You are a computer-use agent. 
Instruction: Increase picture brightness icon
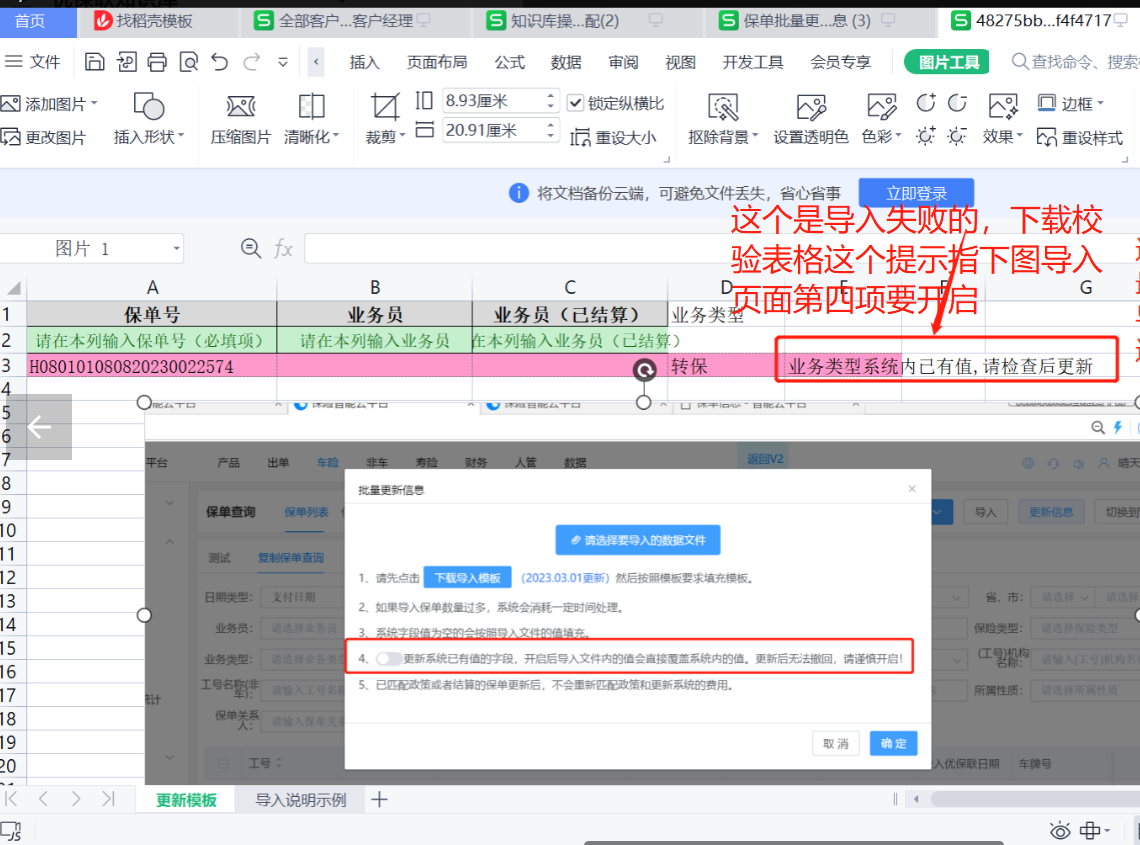(x=926, y=136)
